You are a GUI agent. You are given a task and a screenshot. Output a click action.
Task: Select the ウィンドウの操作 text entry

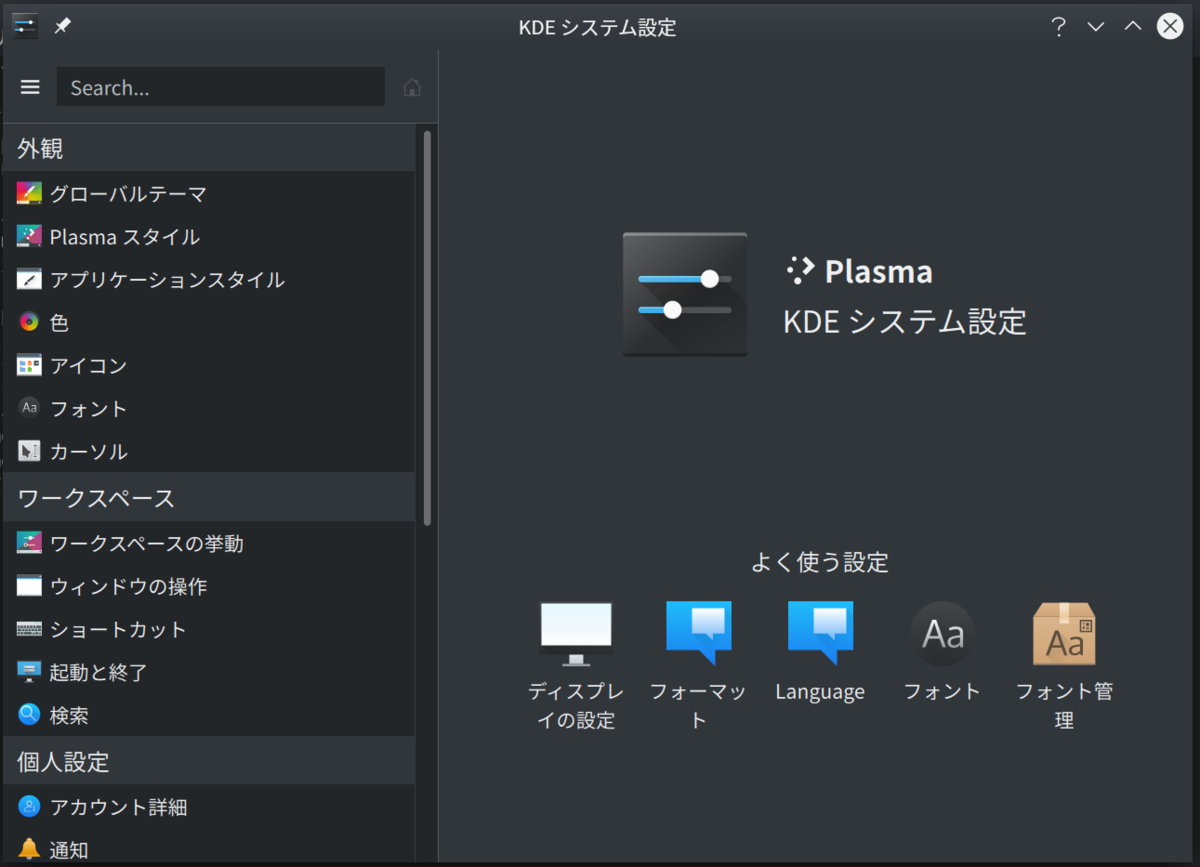(x=128, y=586)
